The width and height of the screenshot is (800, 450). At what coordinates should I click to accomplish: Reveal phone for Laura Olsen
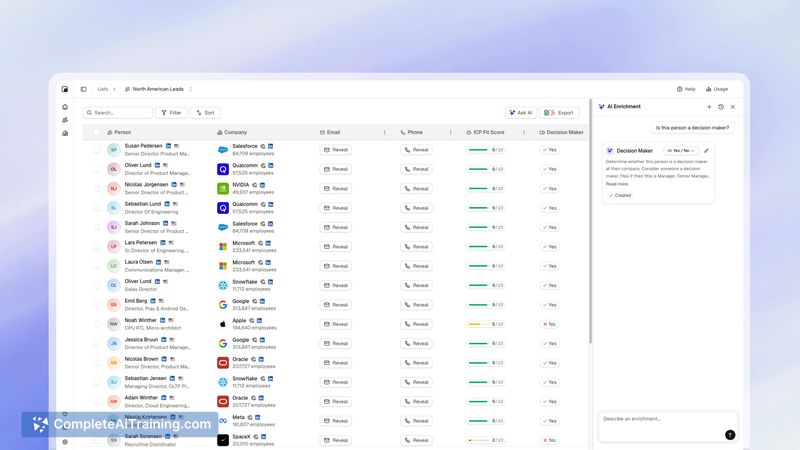point(416,266)
